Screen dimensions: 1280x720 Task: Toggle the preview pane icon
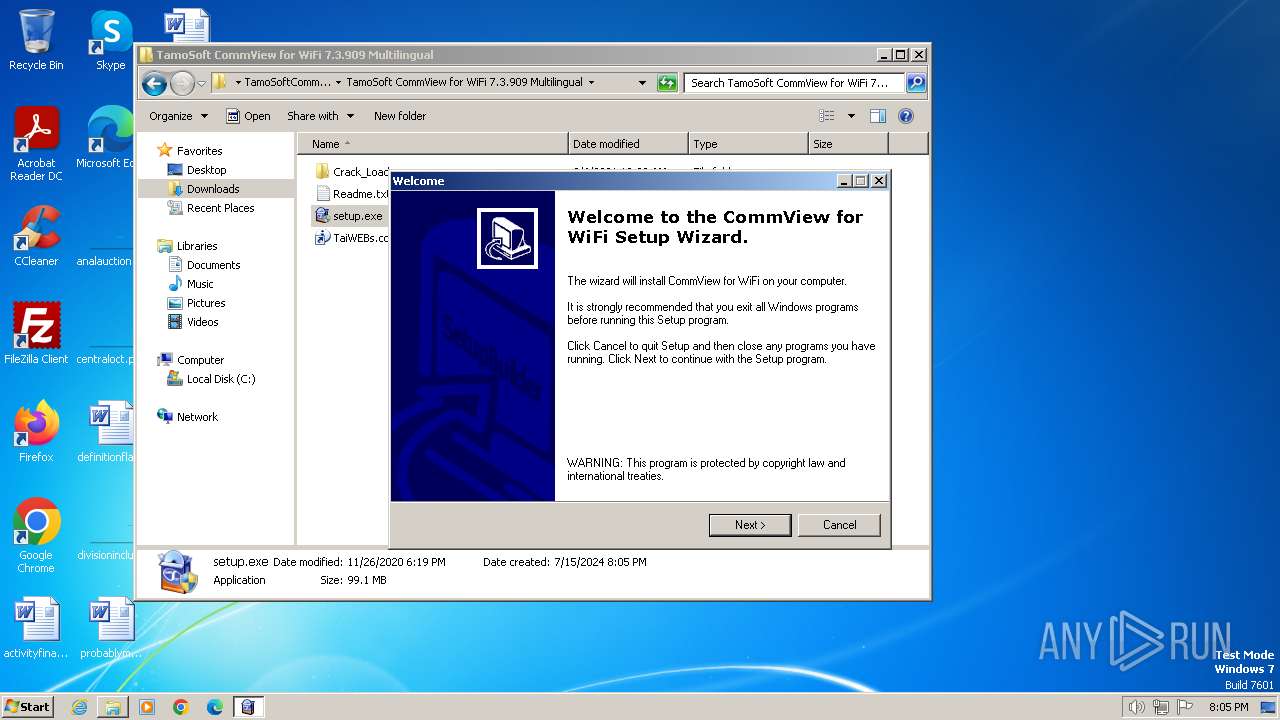point(877,116)
